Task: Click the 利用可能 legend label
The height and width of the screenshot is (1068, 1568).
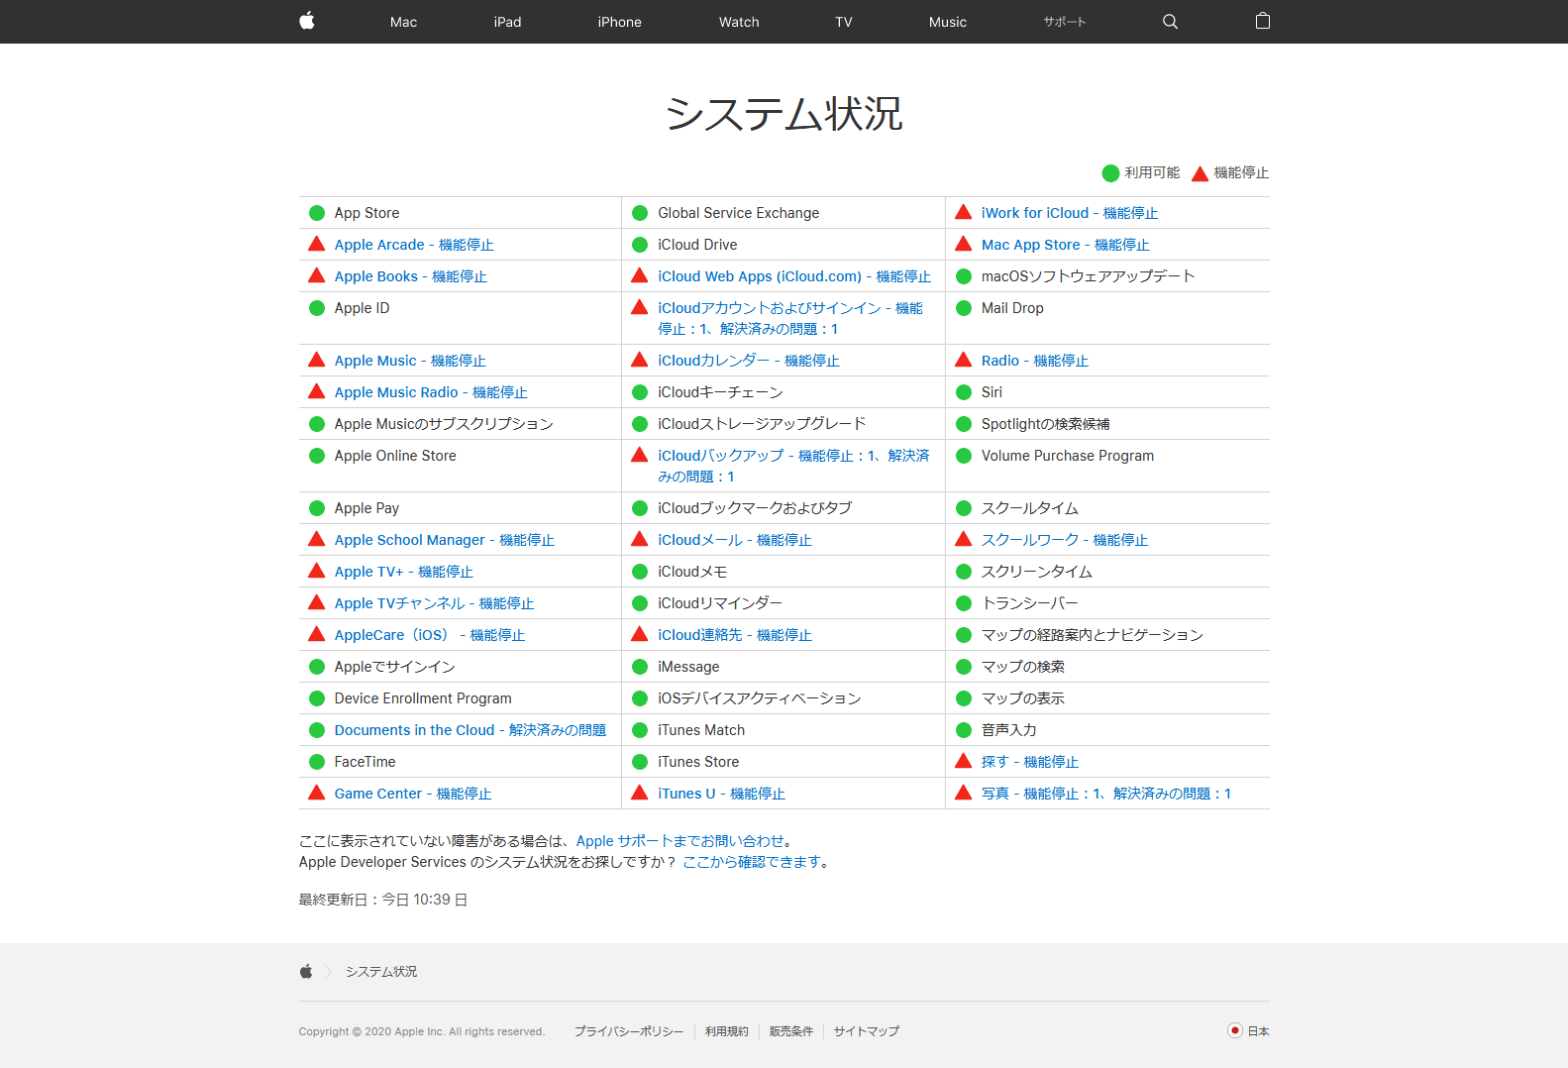Action: point(1152,173)
